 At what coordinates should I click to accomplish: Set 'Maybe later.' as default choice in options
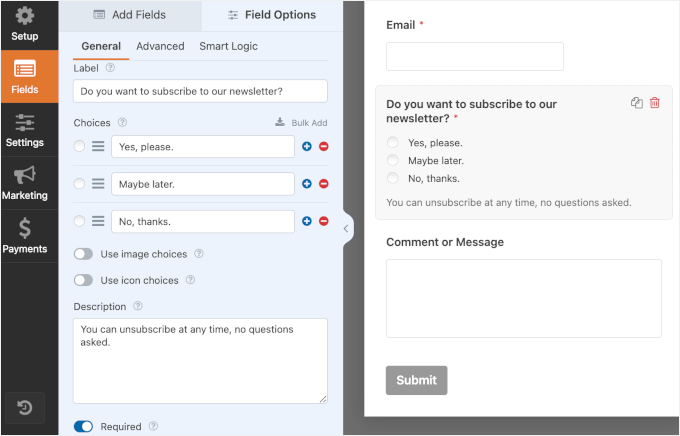[79, 184]
